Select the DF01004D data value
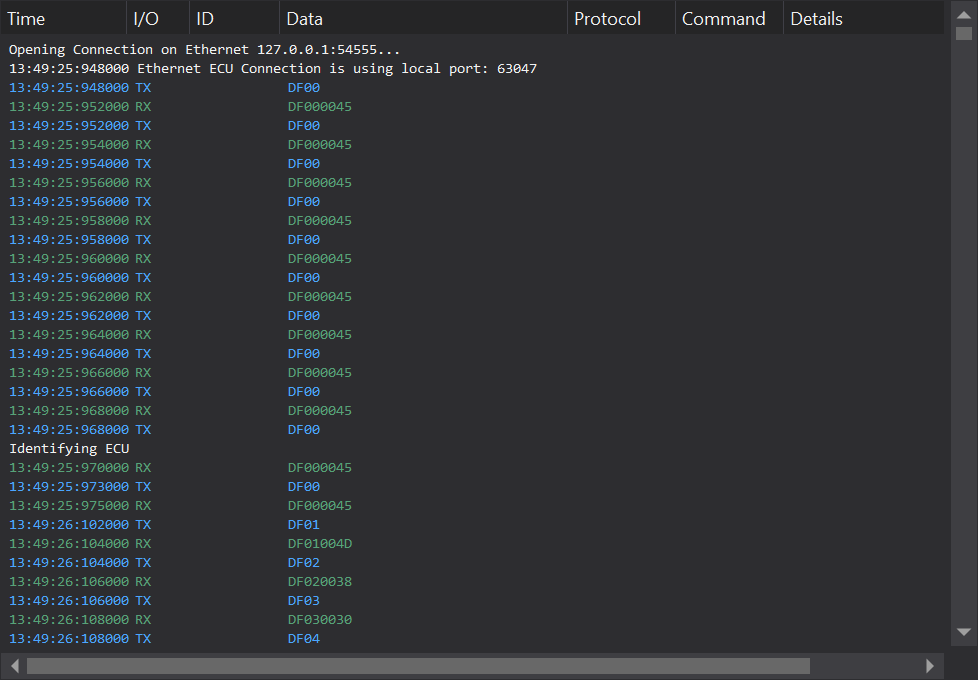Image resolution: width=978 pixels, height=680 pixels. click(320, 544)
